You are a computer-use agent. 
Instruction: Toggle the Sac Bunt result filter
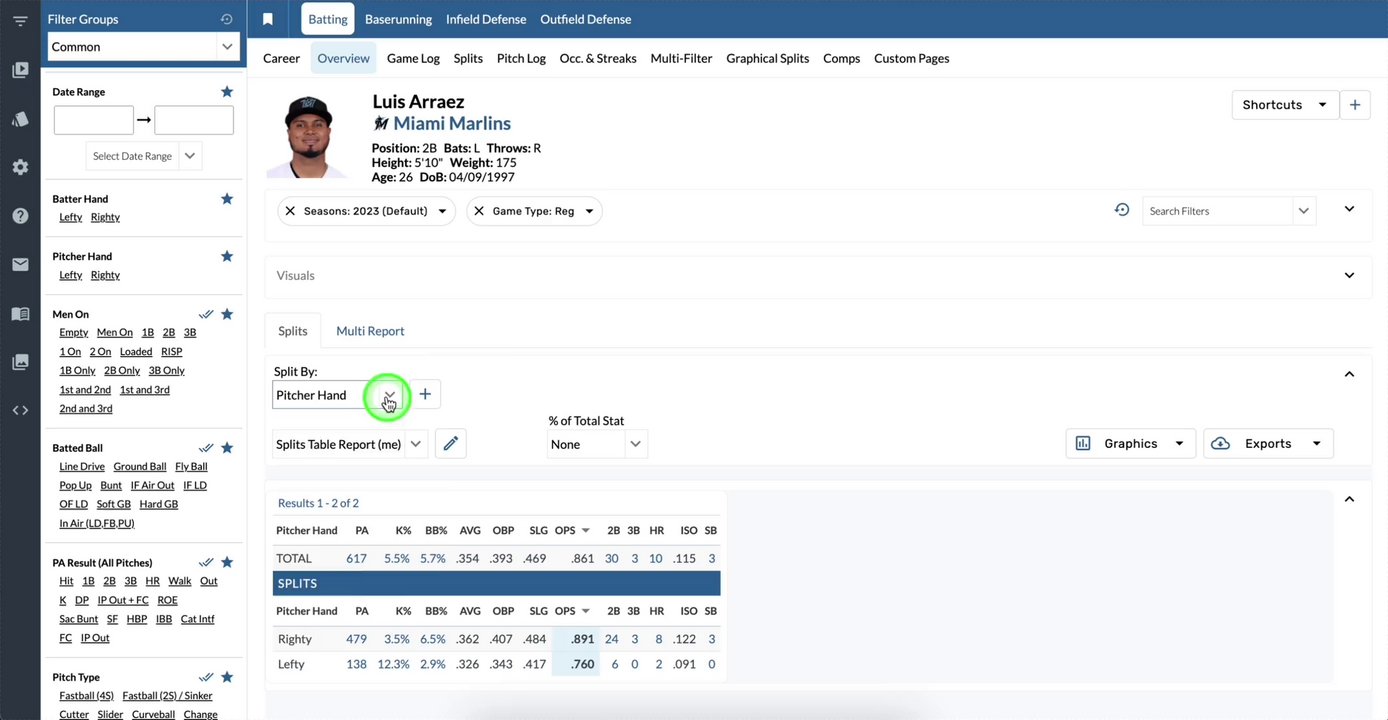(79, 619)
